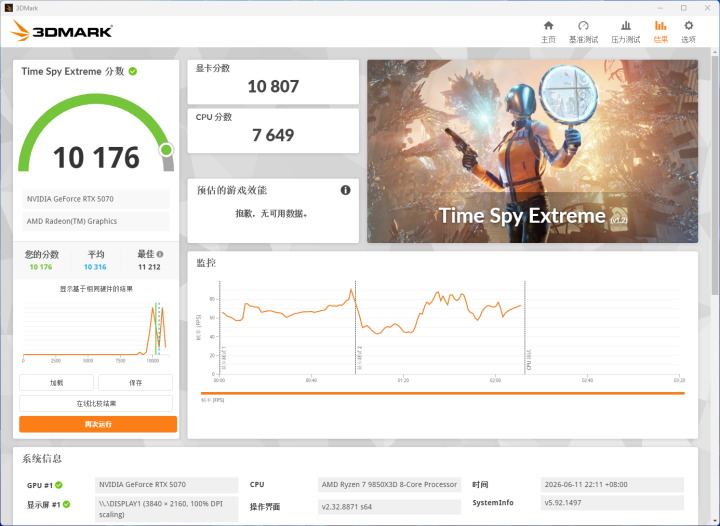Open the 选项 settings gear icon
This screenshot has width=720, height=526.
tap(688, 26)
